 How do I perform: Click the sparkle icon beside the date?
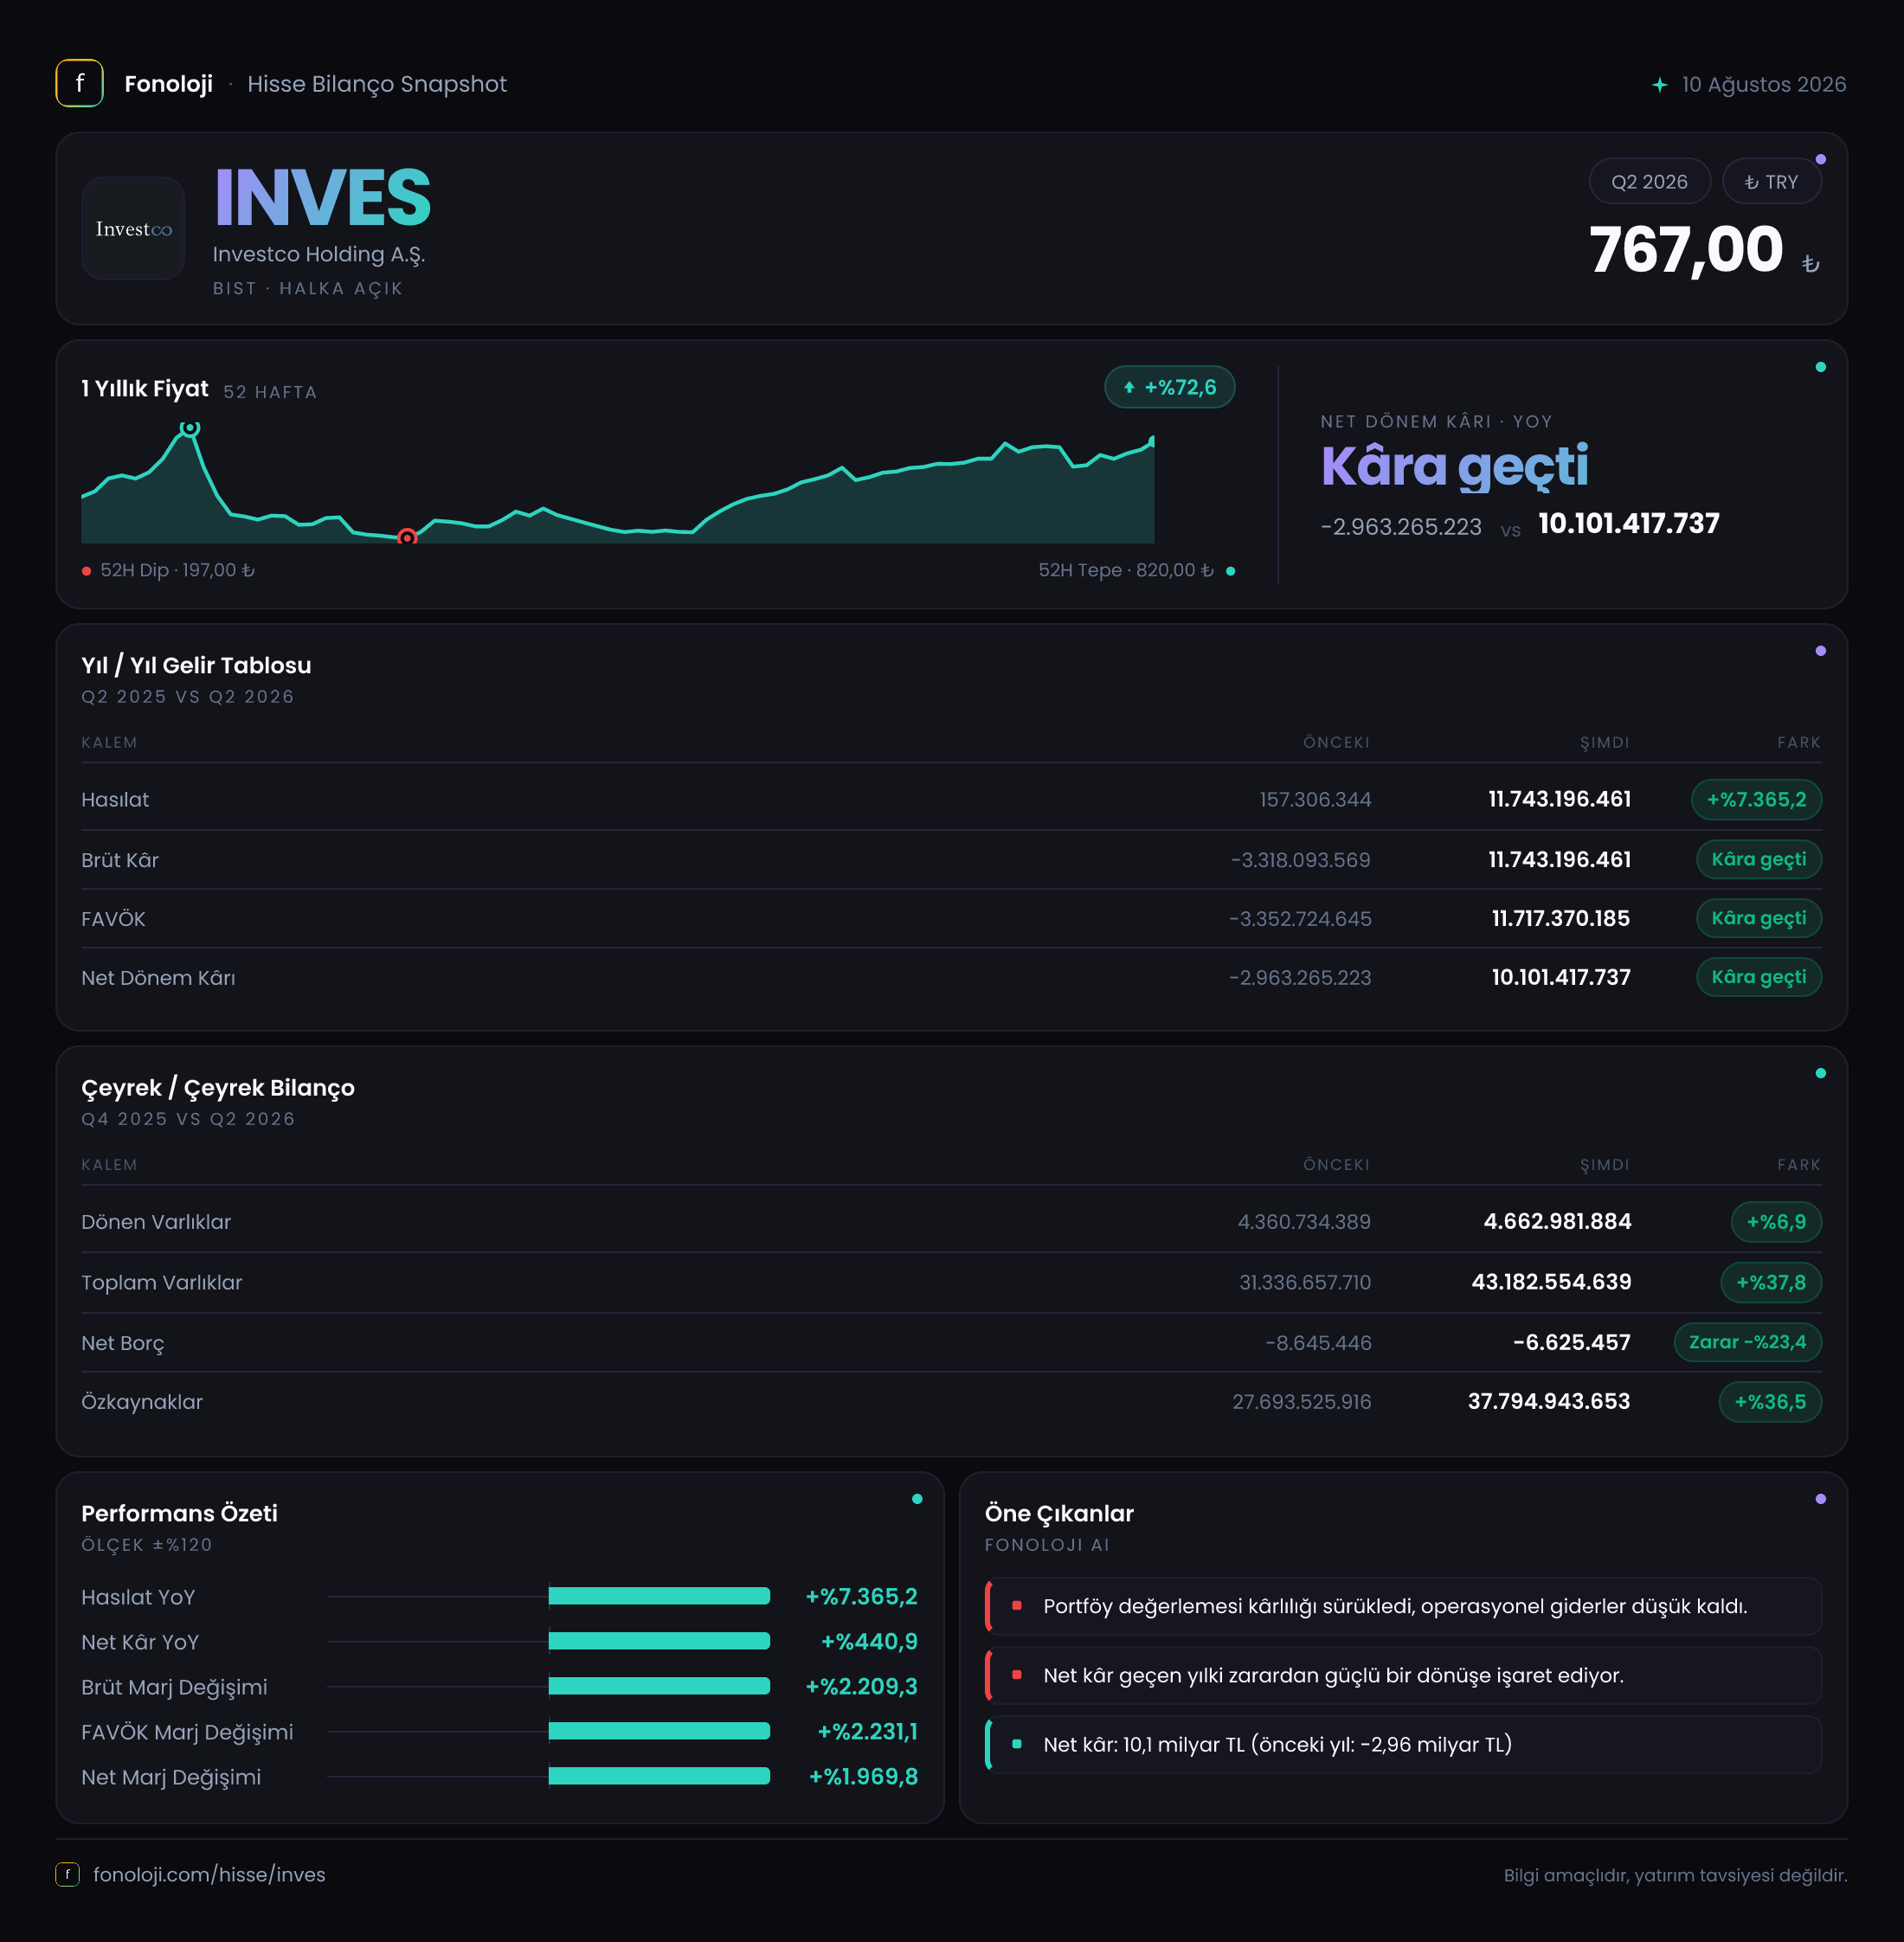[x=1659, y=84]
